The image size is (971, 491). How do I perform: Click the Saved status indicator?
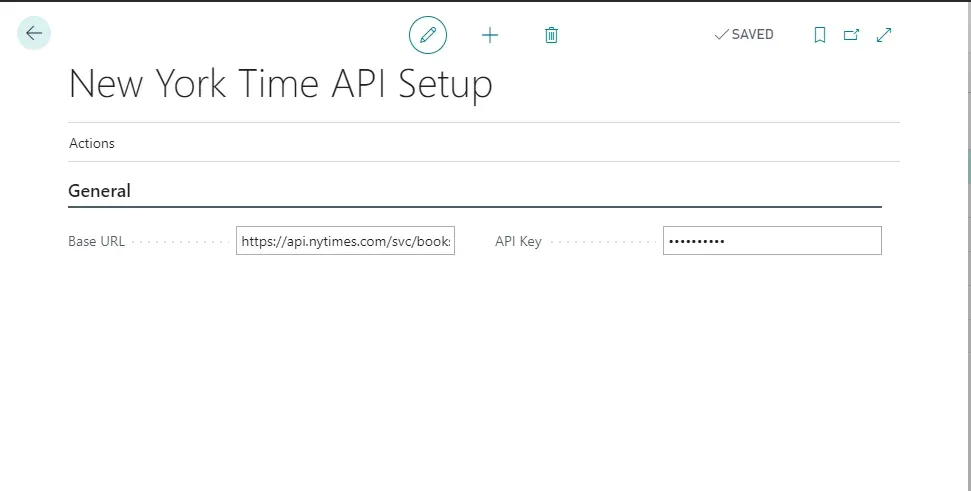click(744, 35)
